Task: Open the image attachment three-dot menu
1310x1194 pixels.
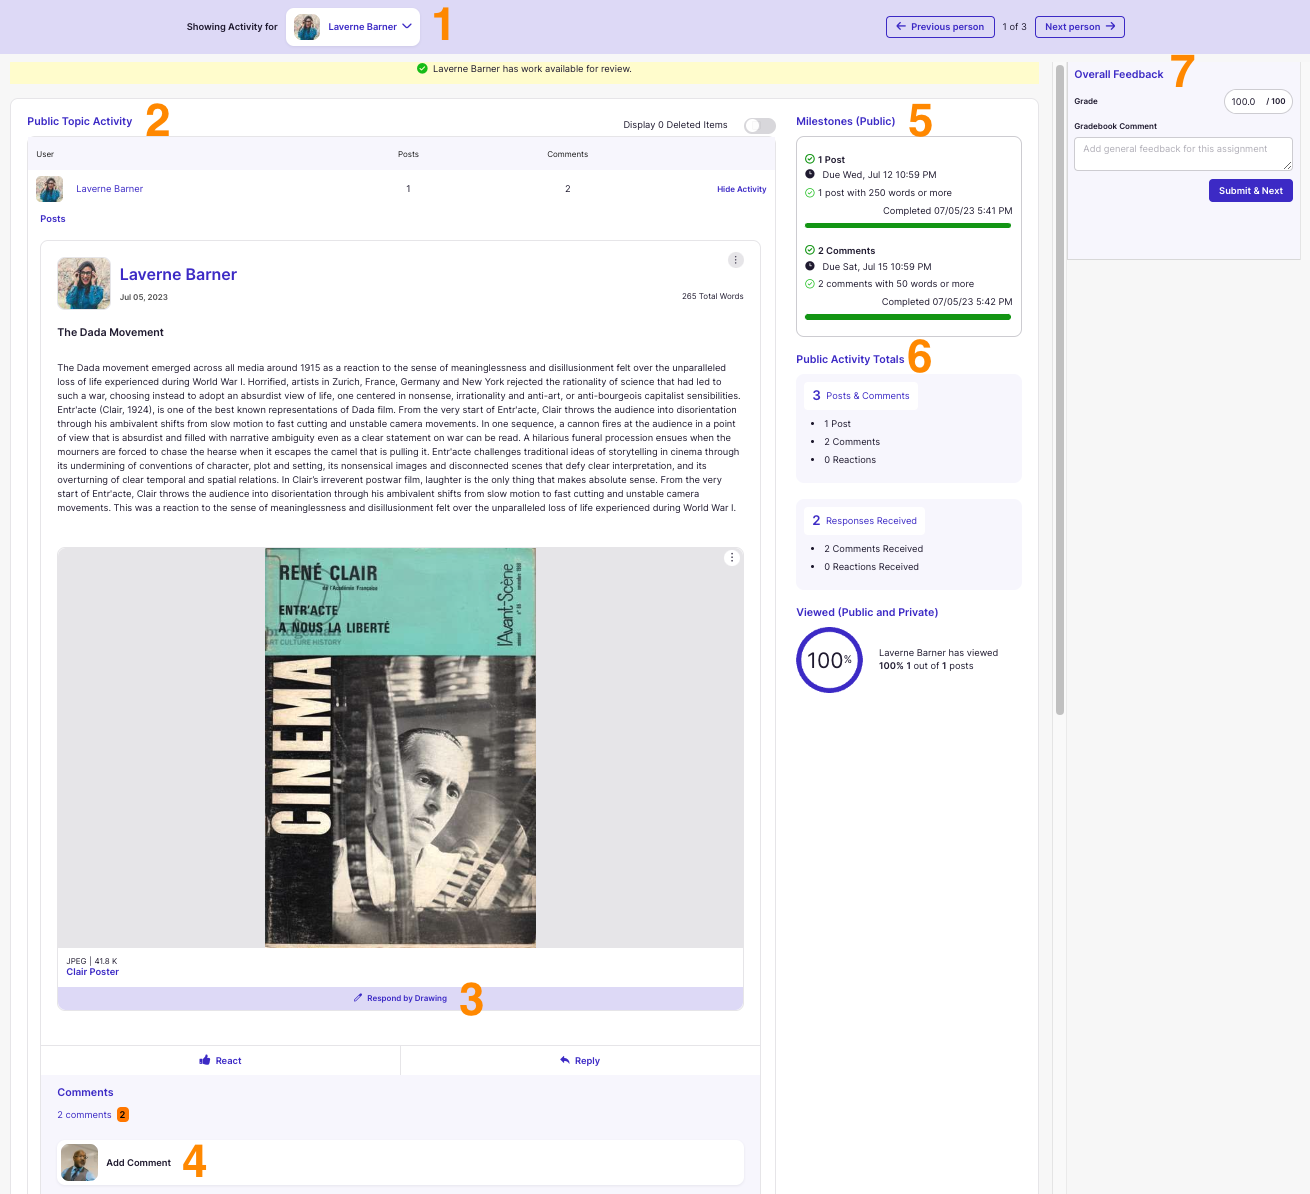Action: (732, 558)
